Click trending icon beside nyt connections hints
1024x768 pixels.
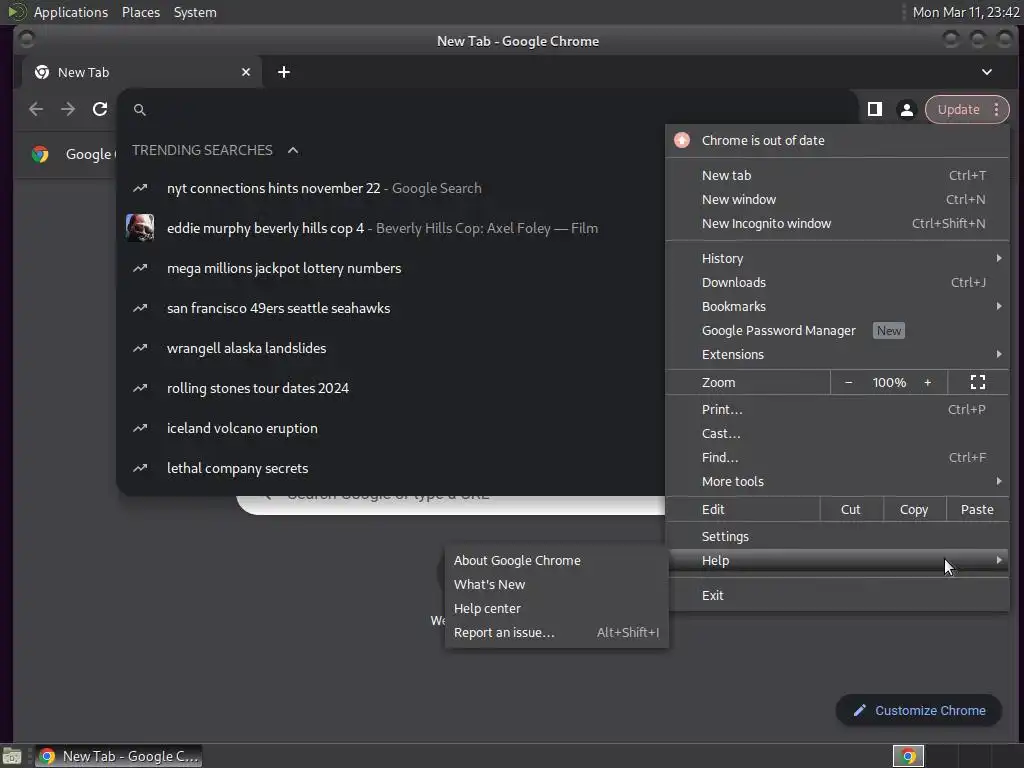[x=140, y=188]
